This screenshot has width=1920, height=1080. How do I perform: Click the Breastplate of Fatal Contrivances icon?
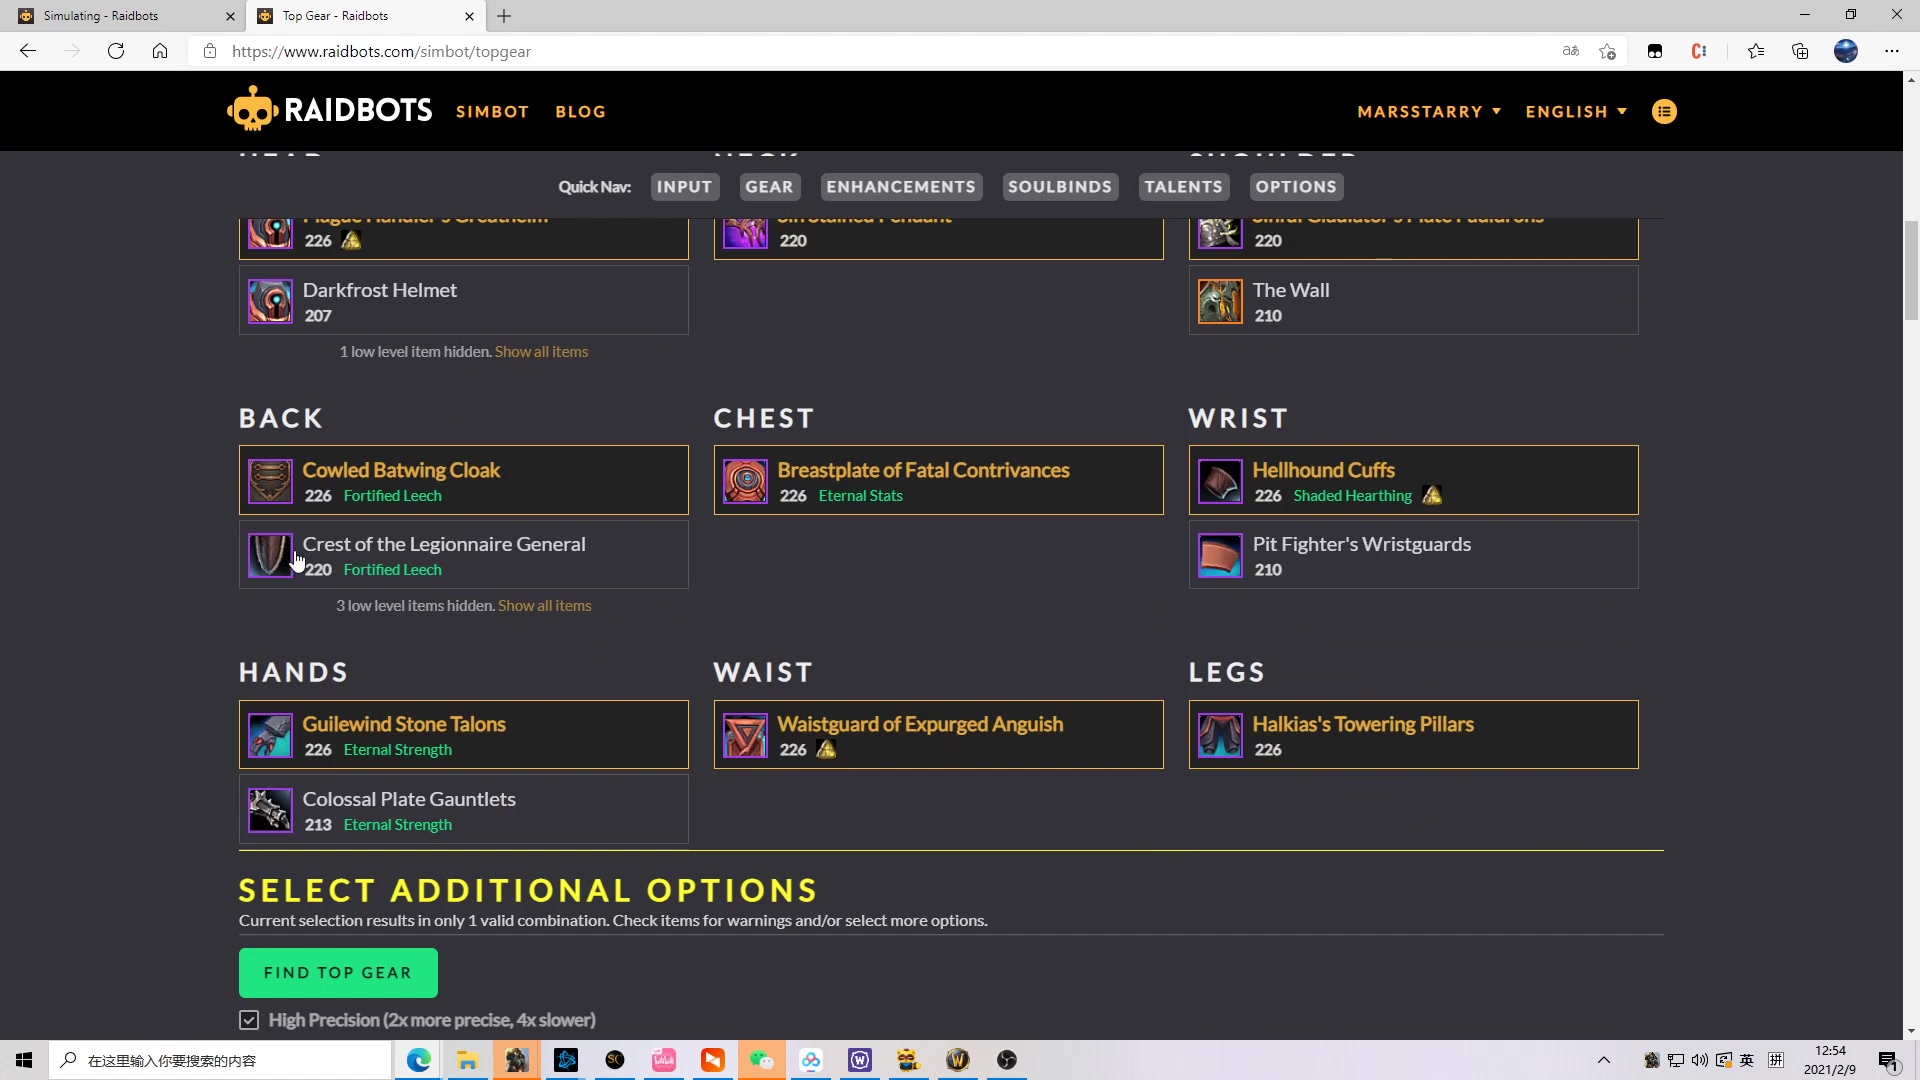click(x=744, y=480)
